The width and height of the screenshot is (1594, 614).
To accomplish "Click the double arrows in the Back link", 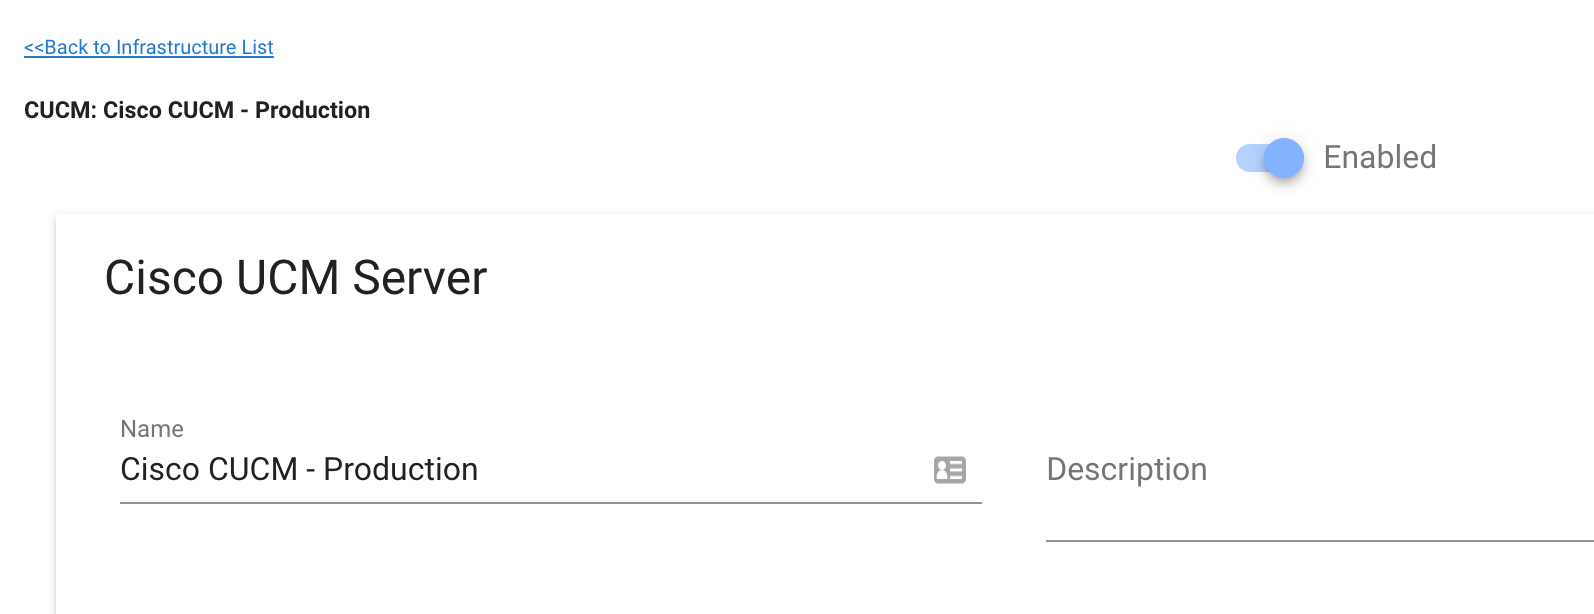I will [34, 47].
